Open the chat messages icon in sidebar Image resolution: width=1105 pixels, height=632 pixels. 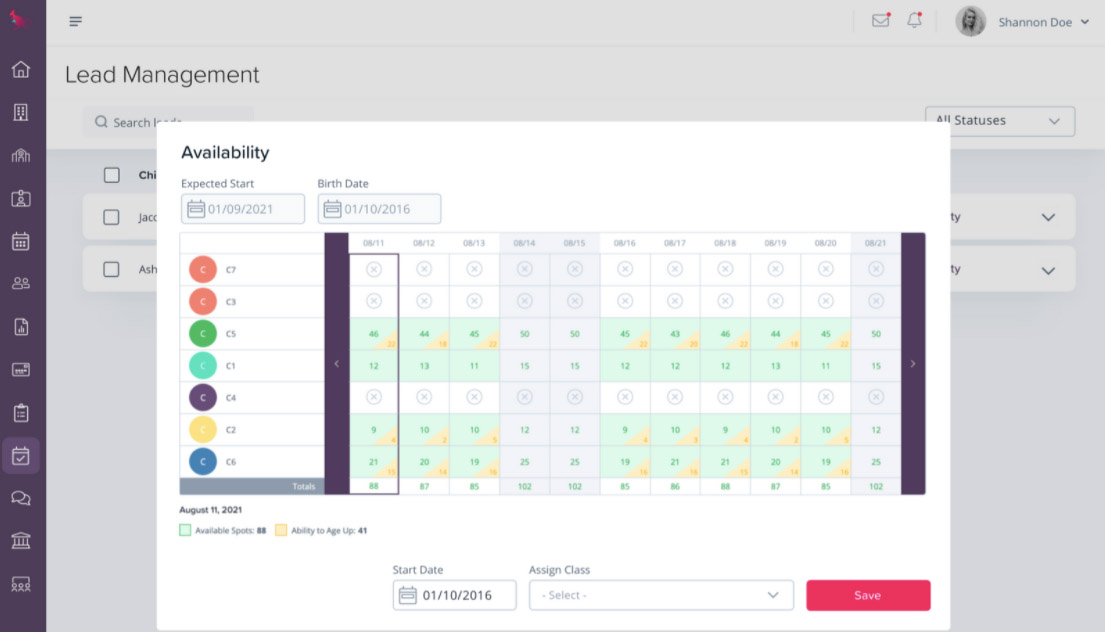22,497
